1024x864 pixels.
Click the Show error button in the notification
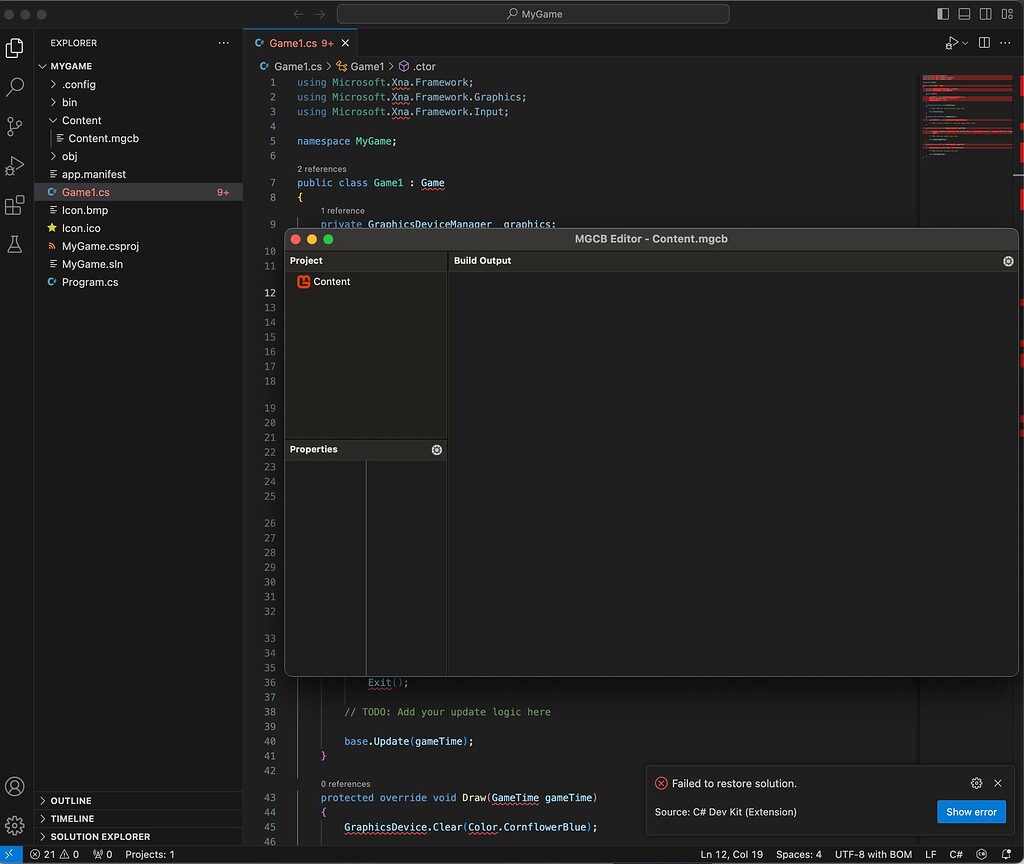[971, 812]
